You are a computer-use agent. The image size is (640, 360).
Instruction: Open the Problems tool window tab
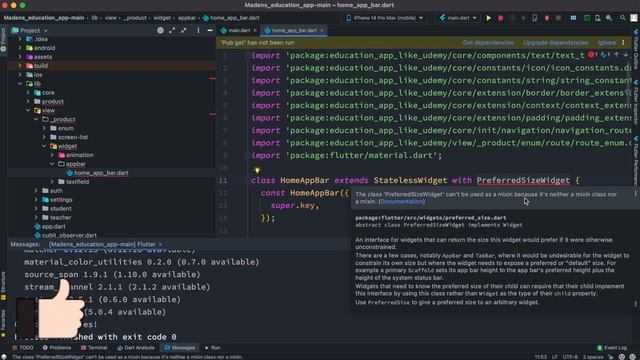[57, 348]
